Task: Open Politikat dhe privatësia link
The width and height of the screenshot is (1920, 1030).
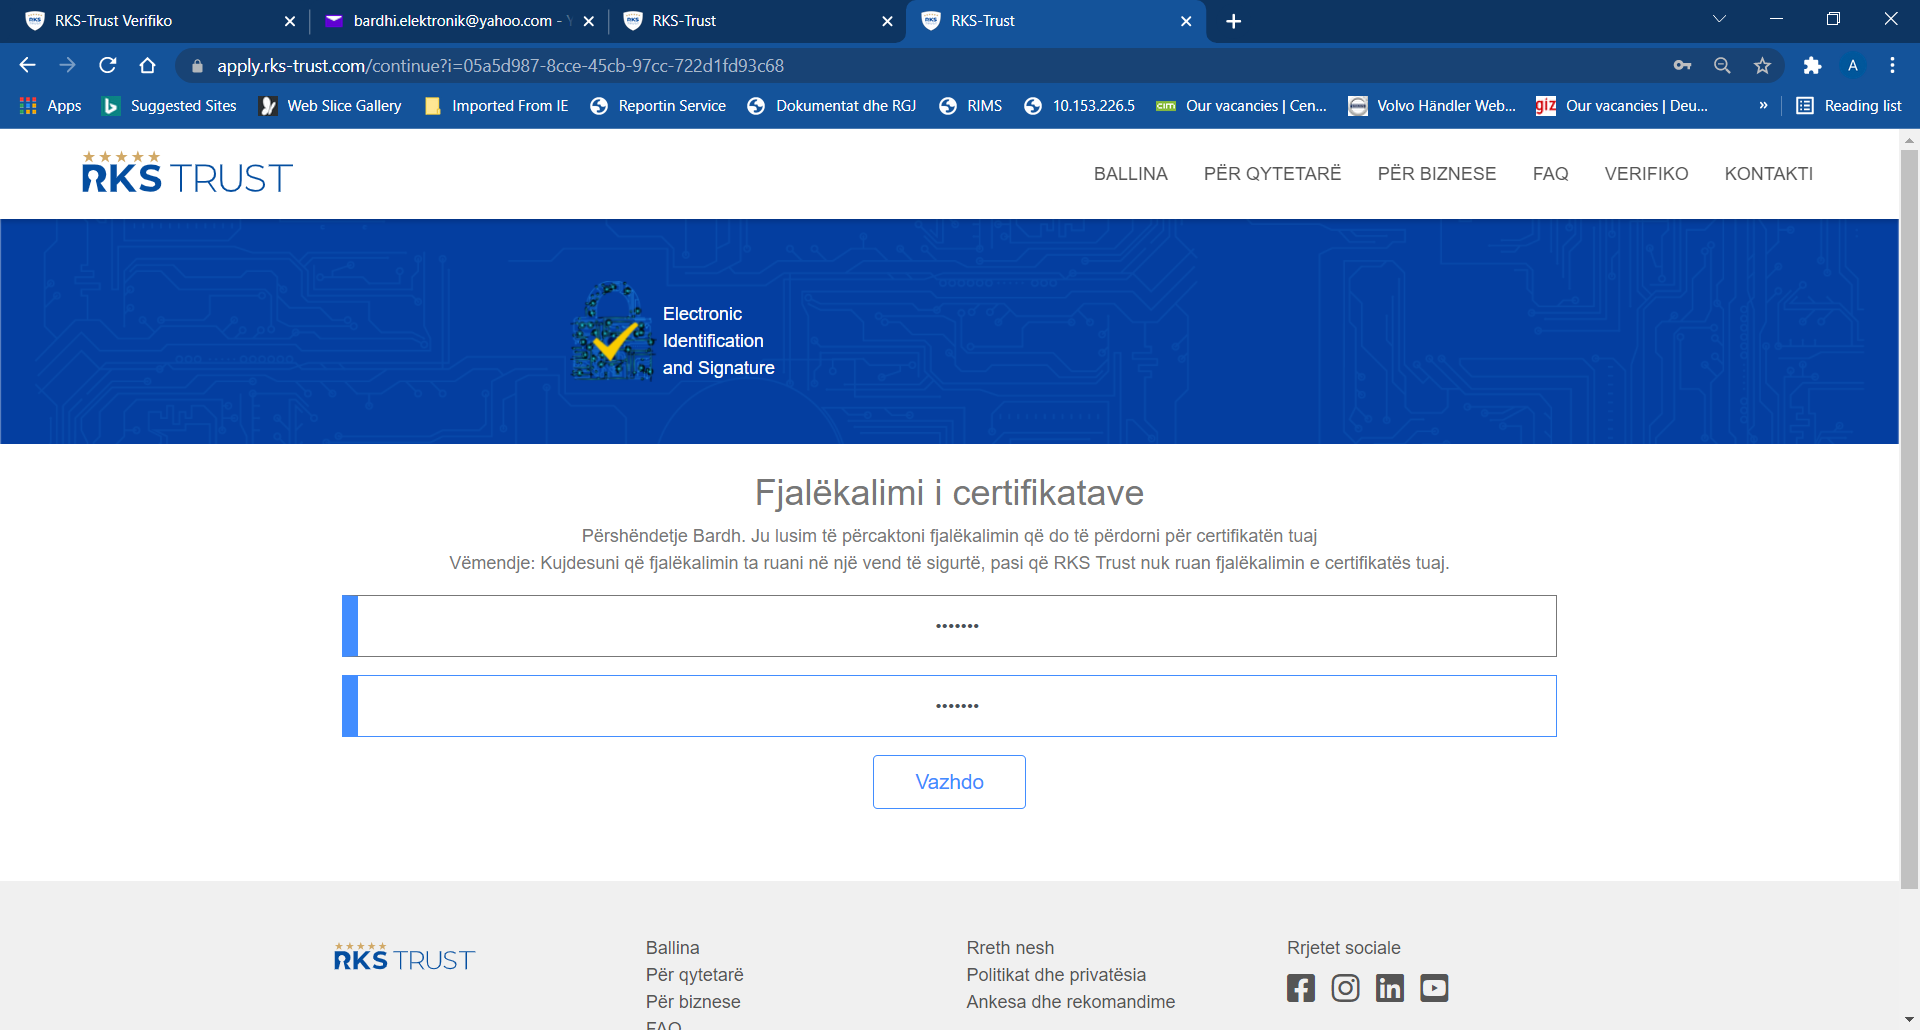Action: point(1056,975)
